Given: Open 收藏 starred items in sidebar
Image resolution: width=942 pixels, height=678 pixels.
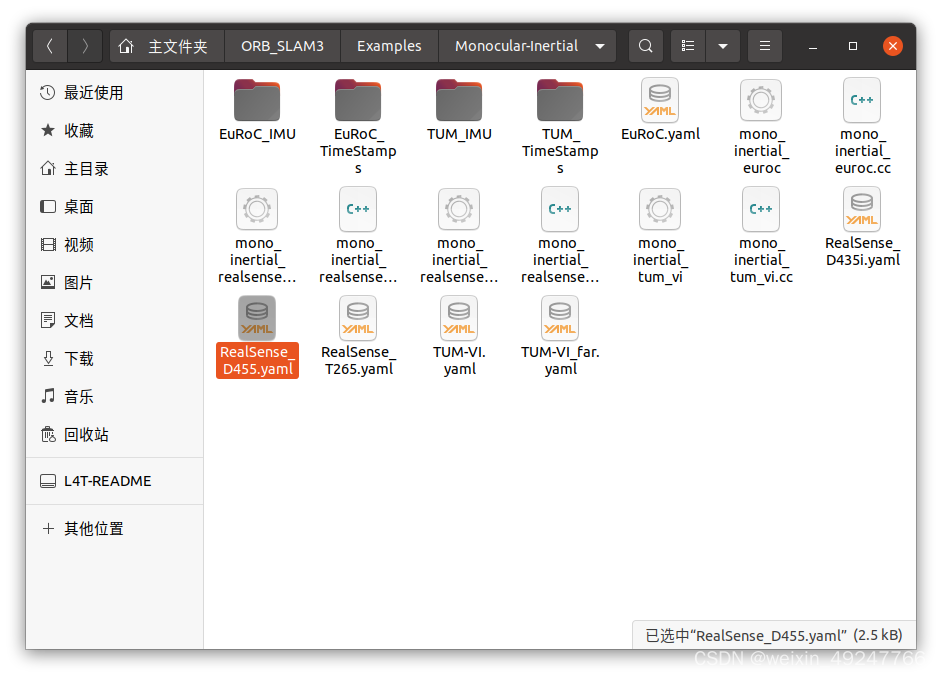Looking at the screenshot, I should 115,131.
